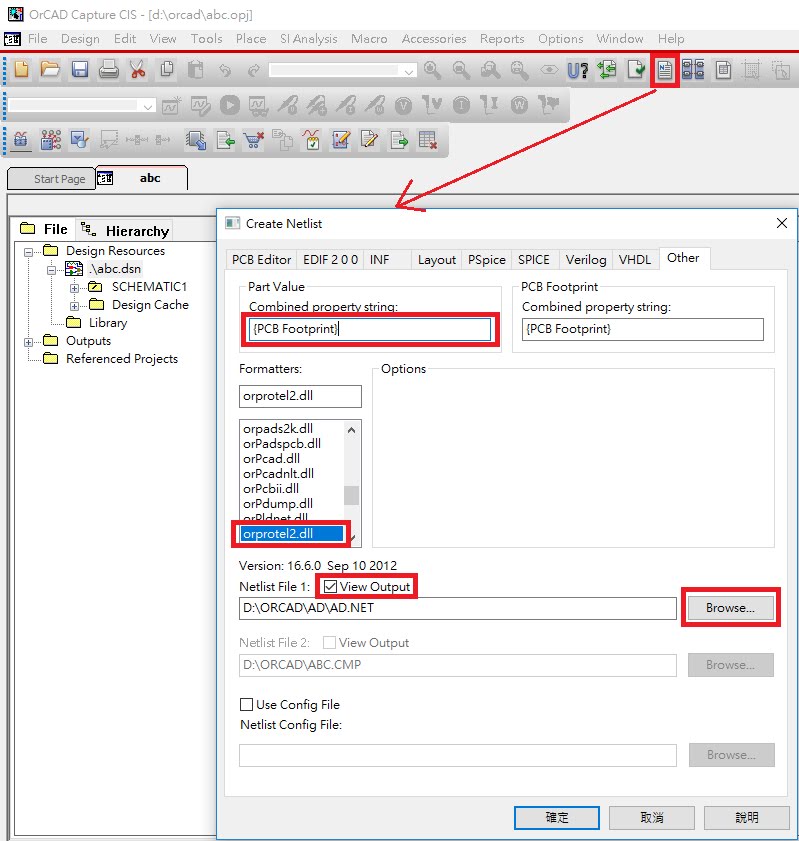Open the top toolbar search combo box dropdown

click(409, 71)
